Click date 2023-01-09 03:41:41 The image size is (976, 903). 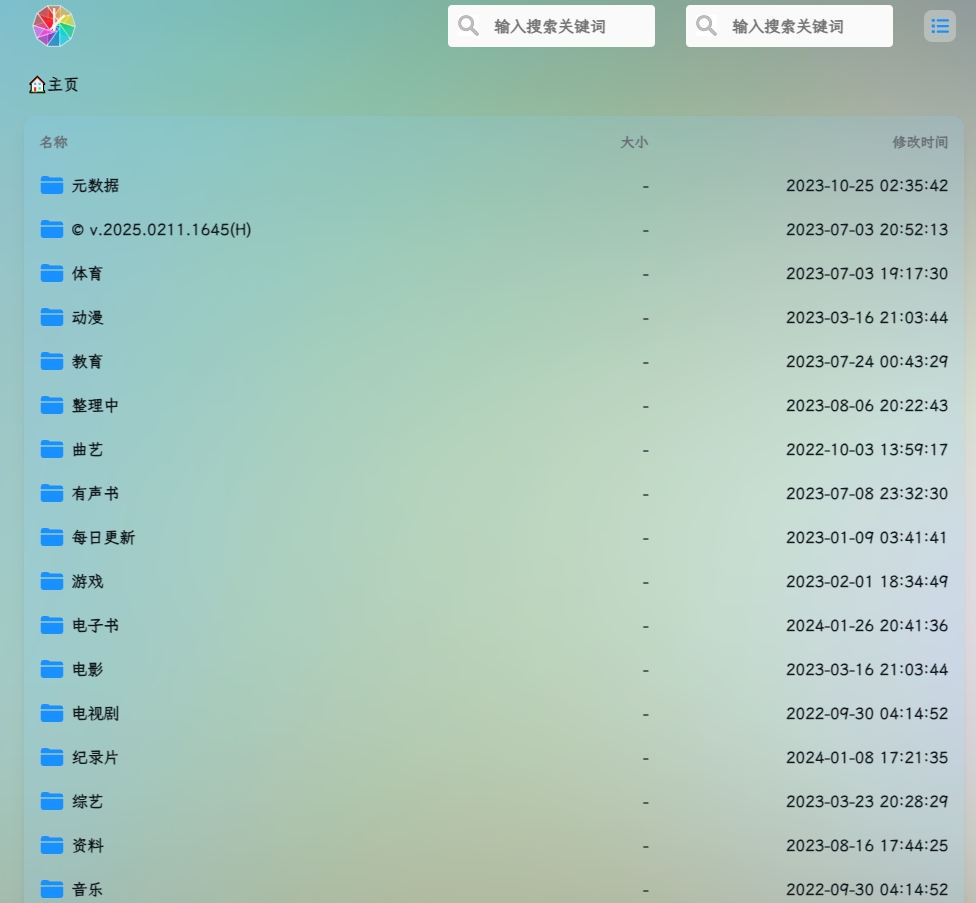click(867, 537)
